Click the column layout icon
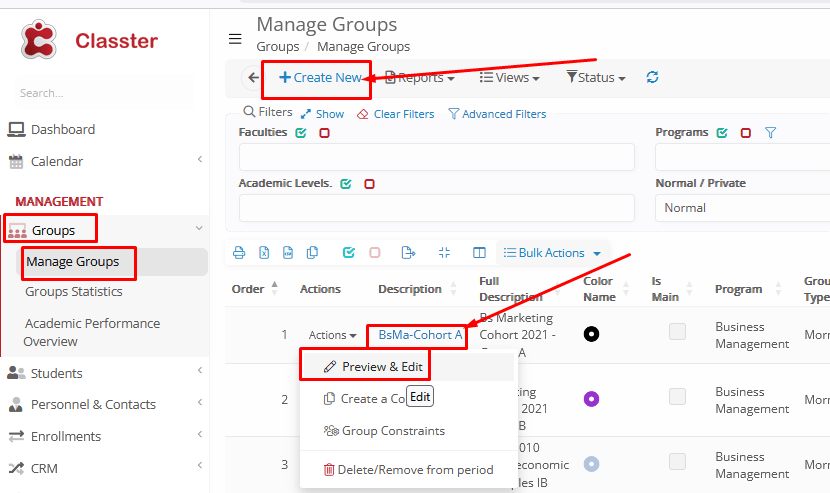 tap(479, 253)
